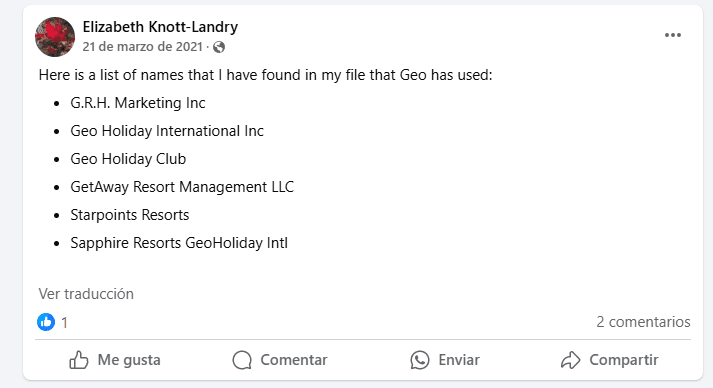Click the thumbs-up outline icon

[x=79, y=360]
